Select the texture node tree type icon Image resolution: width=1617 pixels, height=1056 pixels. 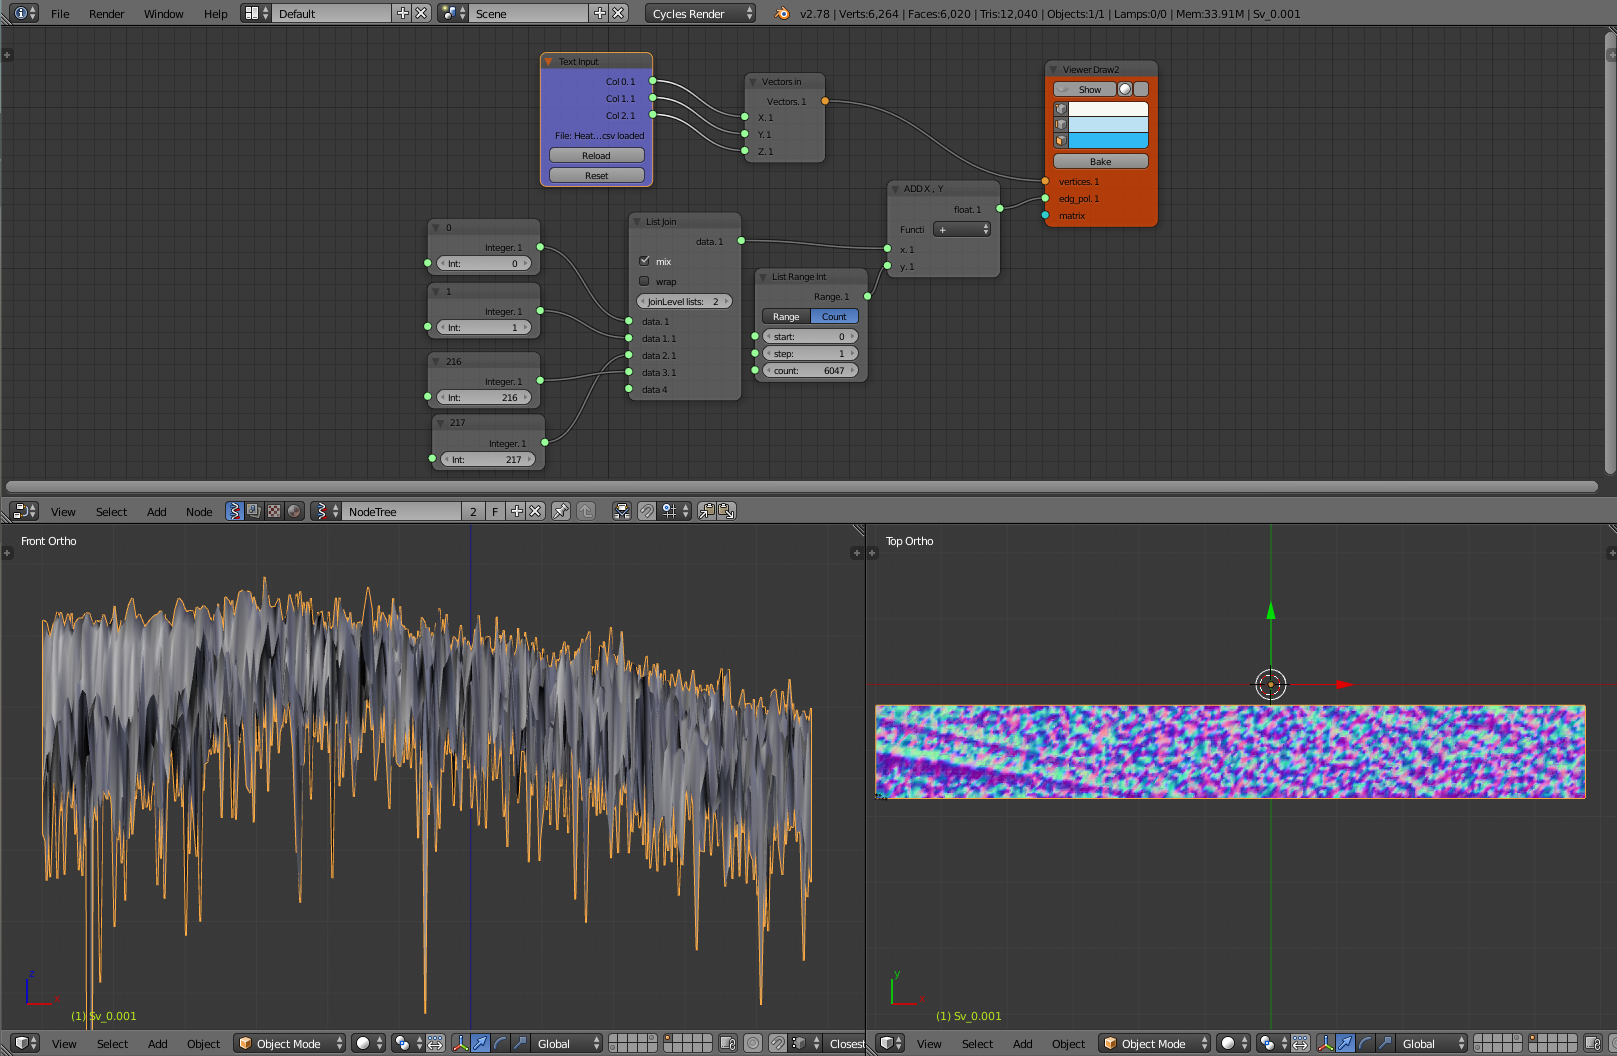click(274, 511)
